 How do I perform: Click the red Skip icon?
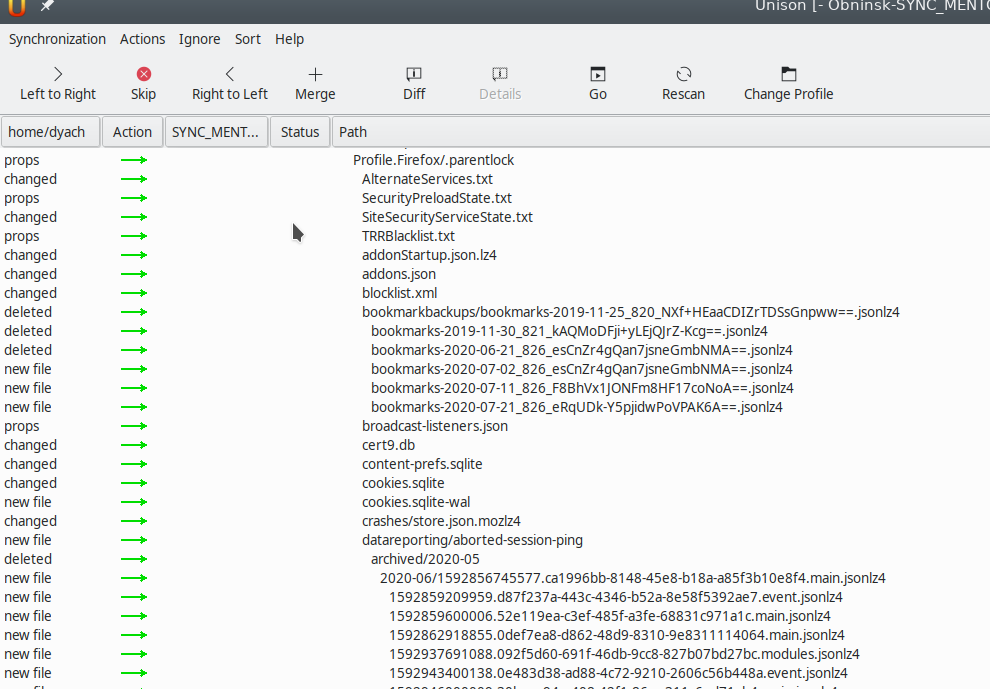pos(144,74)
